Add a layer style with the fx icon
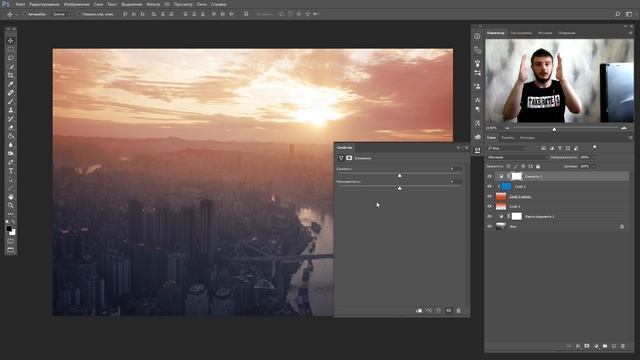Viewport: 640px width, 360px height. pos(578,346)
